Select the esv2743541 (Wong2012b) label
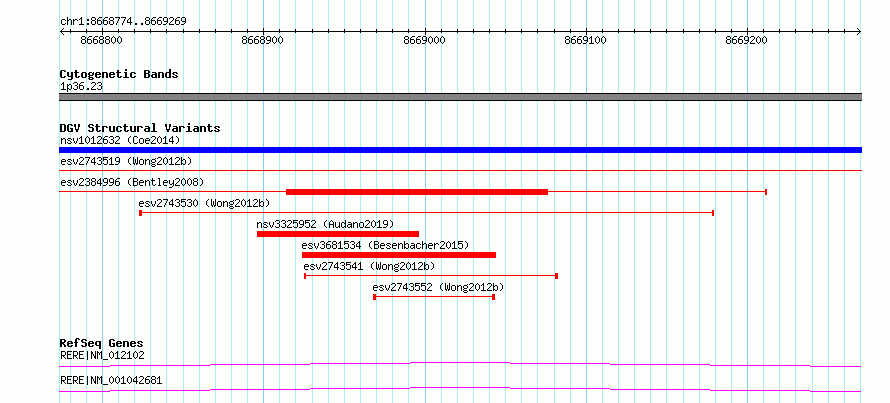 (370, 266)
